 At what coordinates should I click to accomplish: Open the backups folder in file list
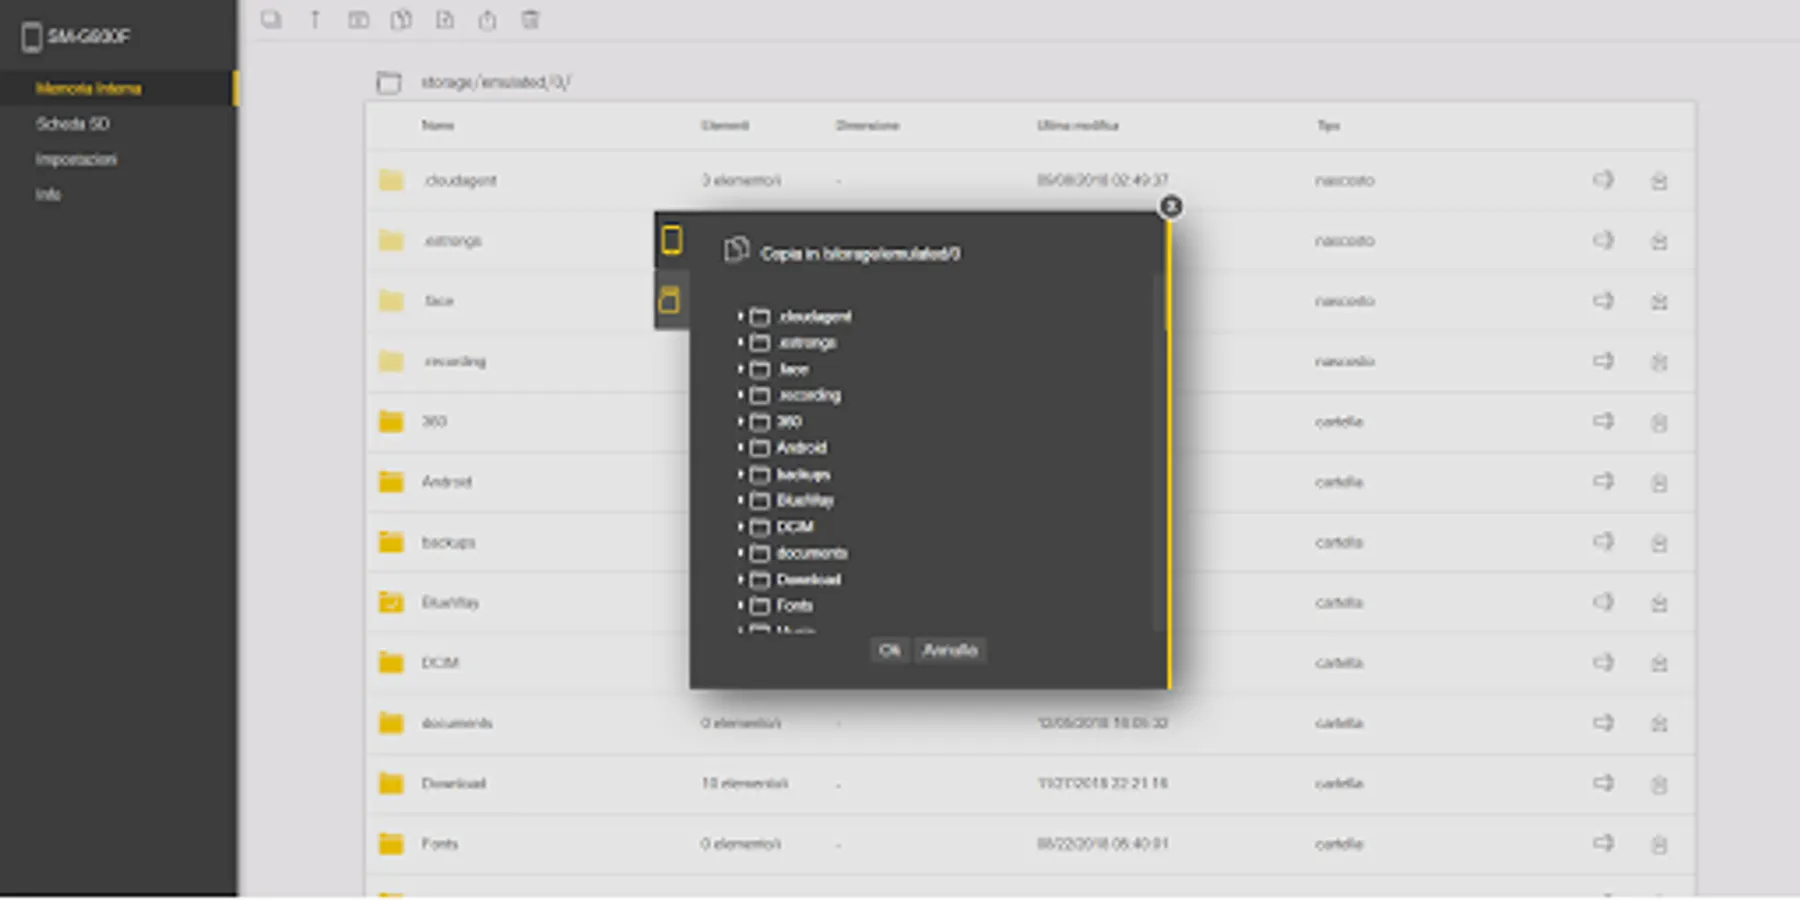pos(448,542)
